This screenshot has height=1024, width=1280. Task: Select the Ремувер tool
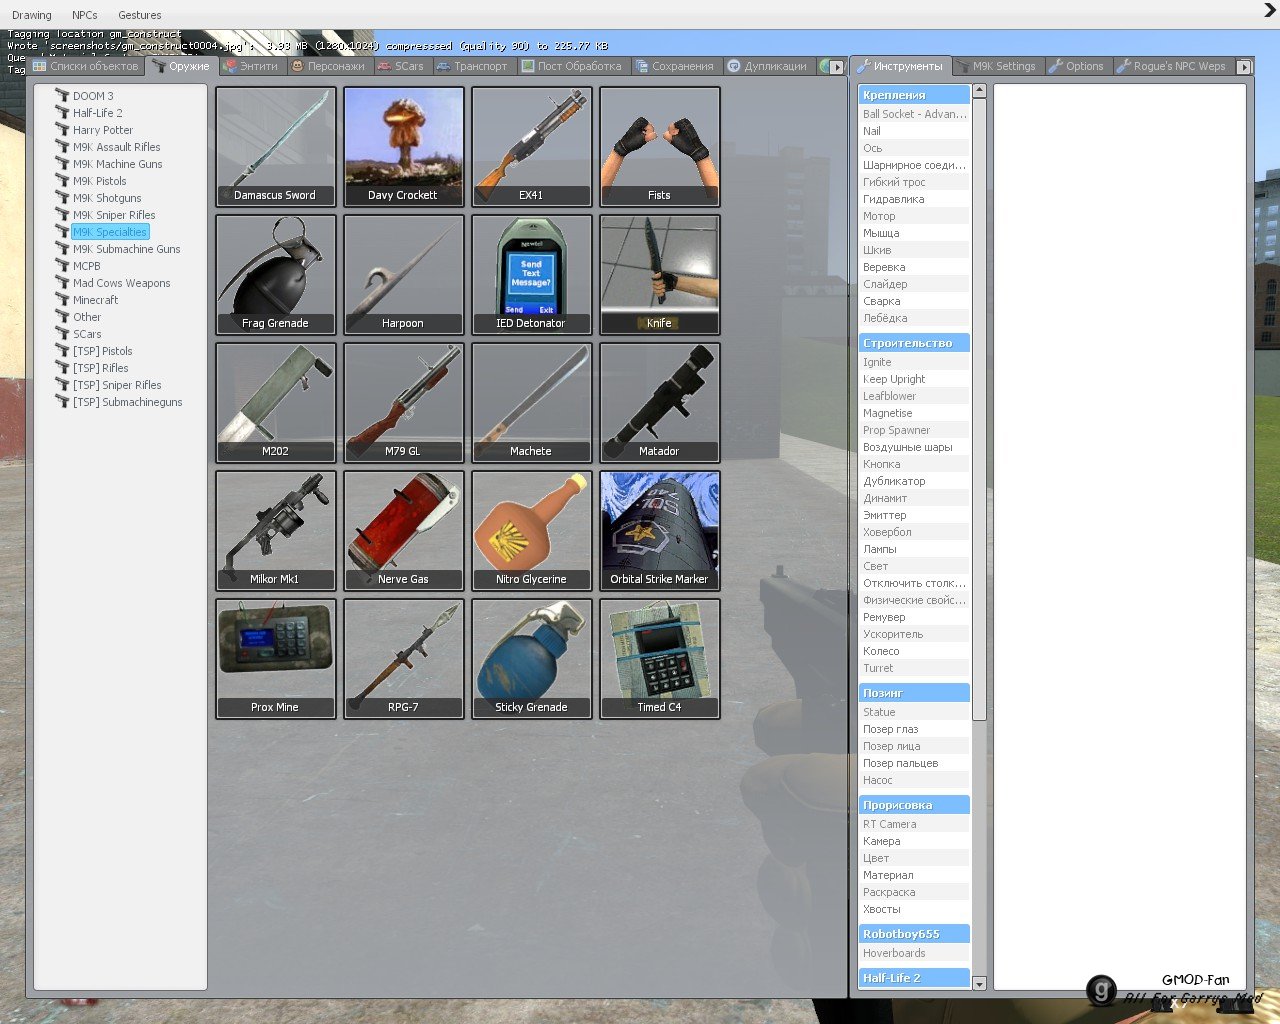coord(914,617)
